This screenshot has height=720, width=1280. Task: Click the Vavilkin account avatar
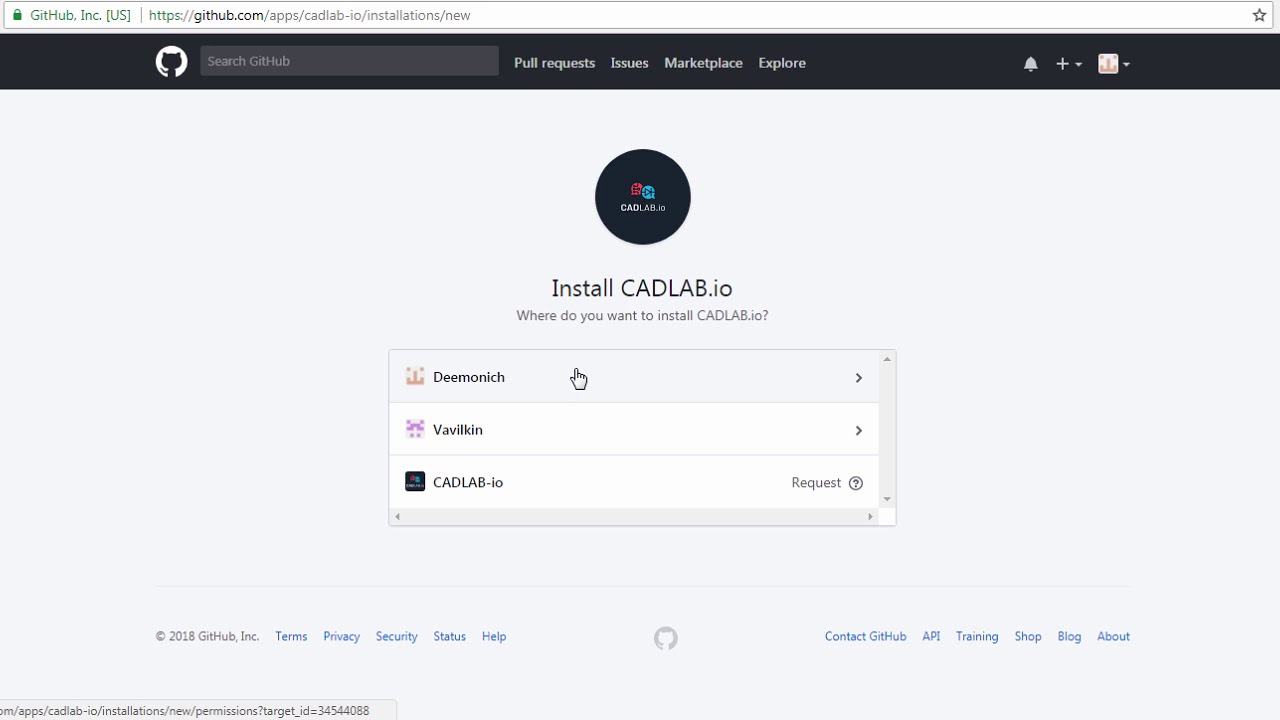pos(415,430)
